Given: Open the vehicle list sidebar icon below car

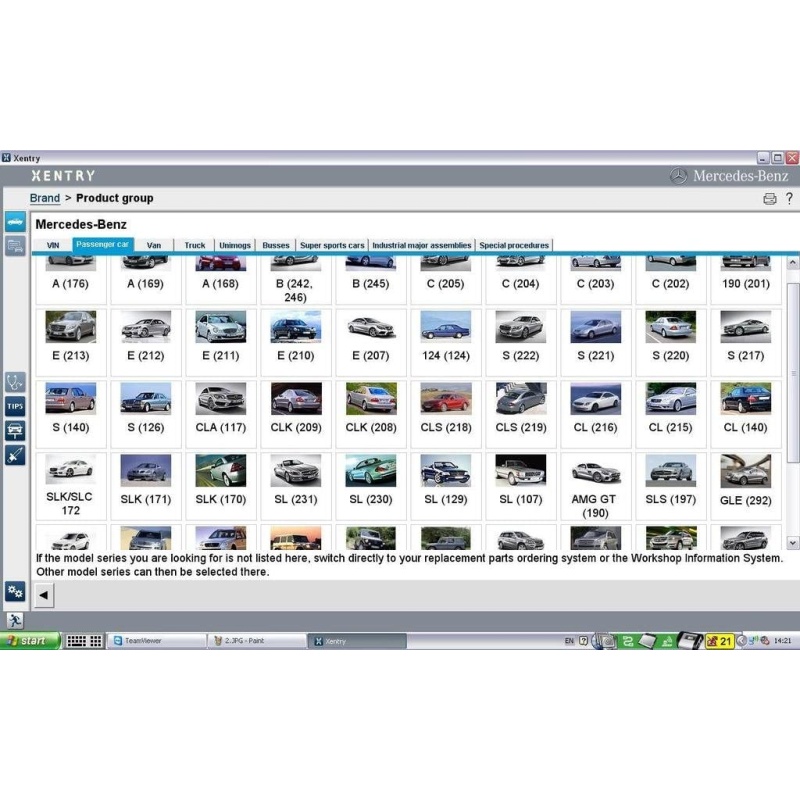Looking at the screenshot, I should tap(15, 246).
